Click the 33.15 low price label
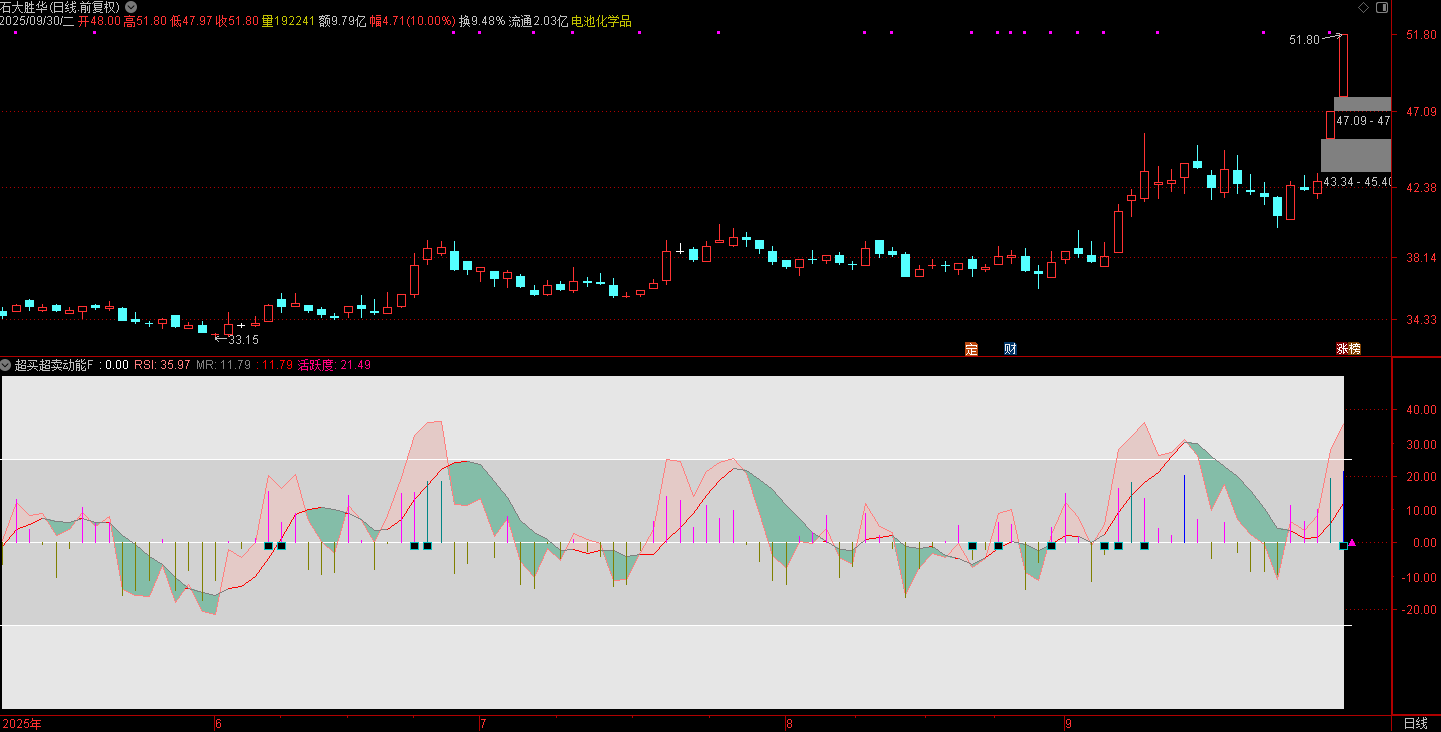Viewport: 1441px width, 732px height. [x=243, y=340]
